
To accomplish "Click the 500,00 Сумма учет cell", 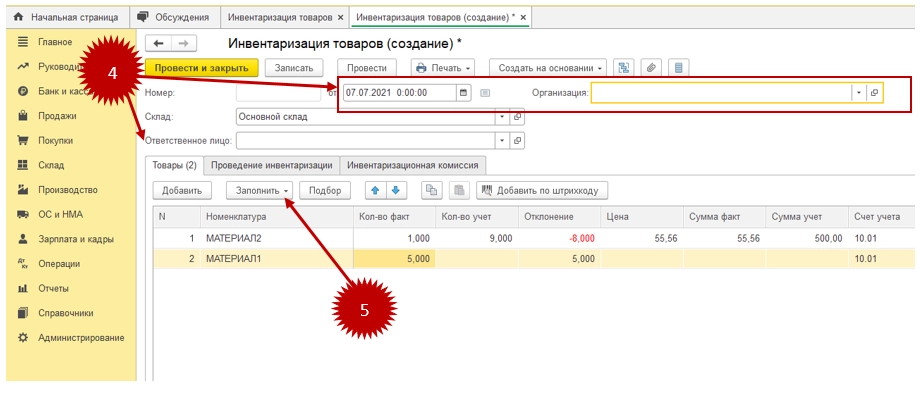I will click(806, 238).
